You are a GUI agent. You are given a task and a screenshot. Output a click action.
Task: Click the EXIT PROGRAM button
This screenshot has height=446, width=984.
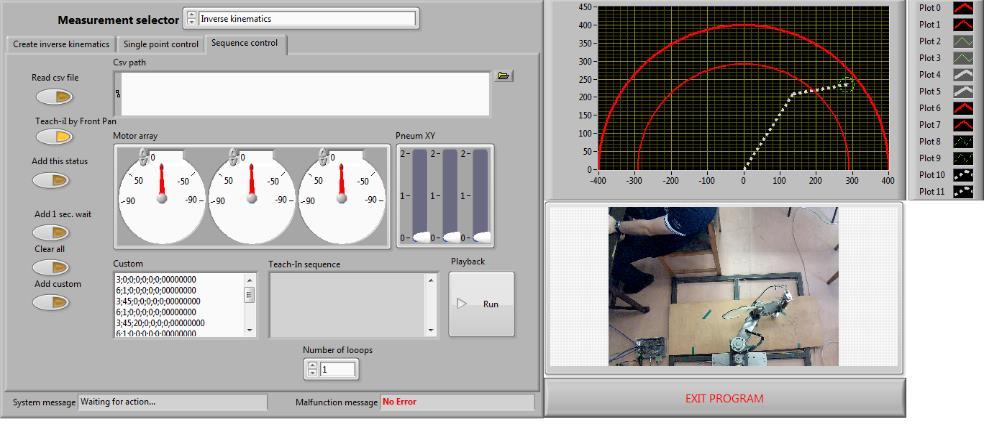tap(724, 398)
